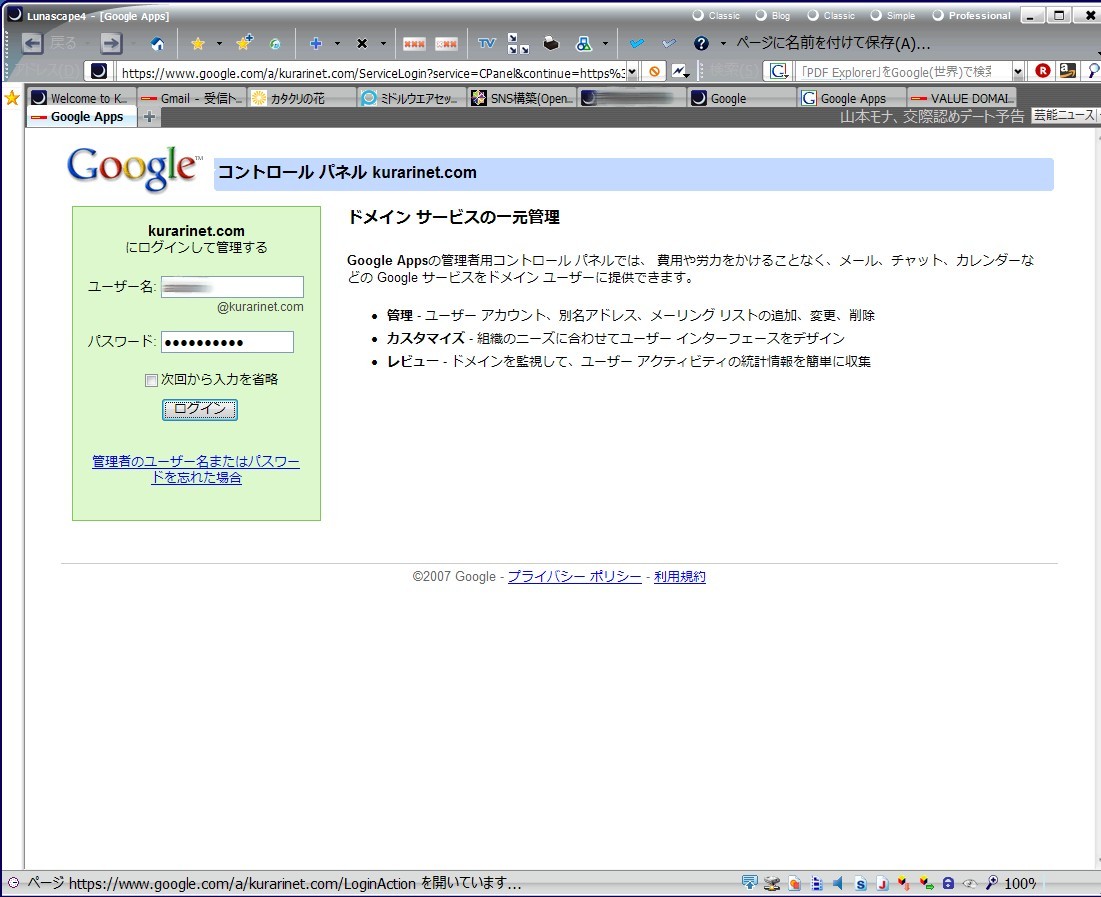
Task: Open the yellow star Favorites icon
Action: tap(198, 44)
